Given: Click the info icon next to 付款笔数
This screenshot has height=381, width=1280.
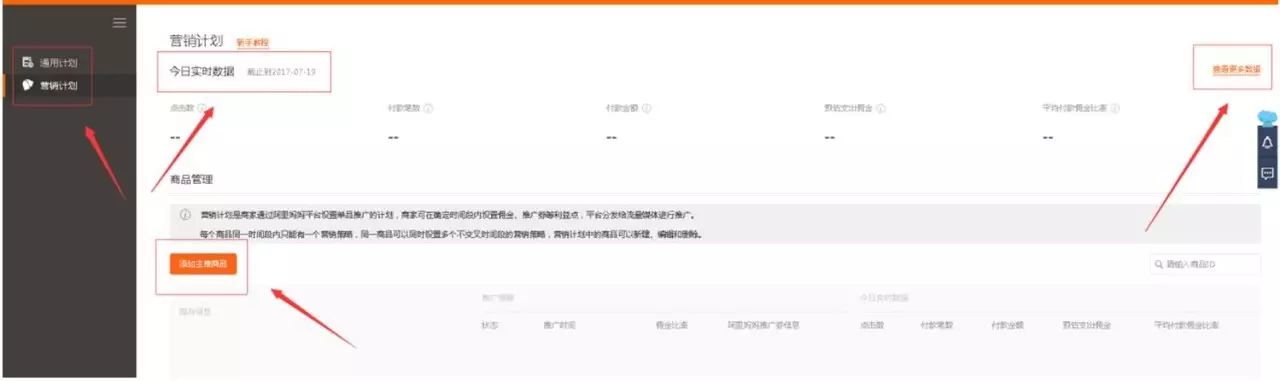Looking at the screenshot, I should pos(429,108).
